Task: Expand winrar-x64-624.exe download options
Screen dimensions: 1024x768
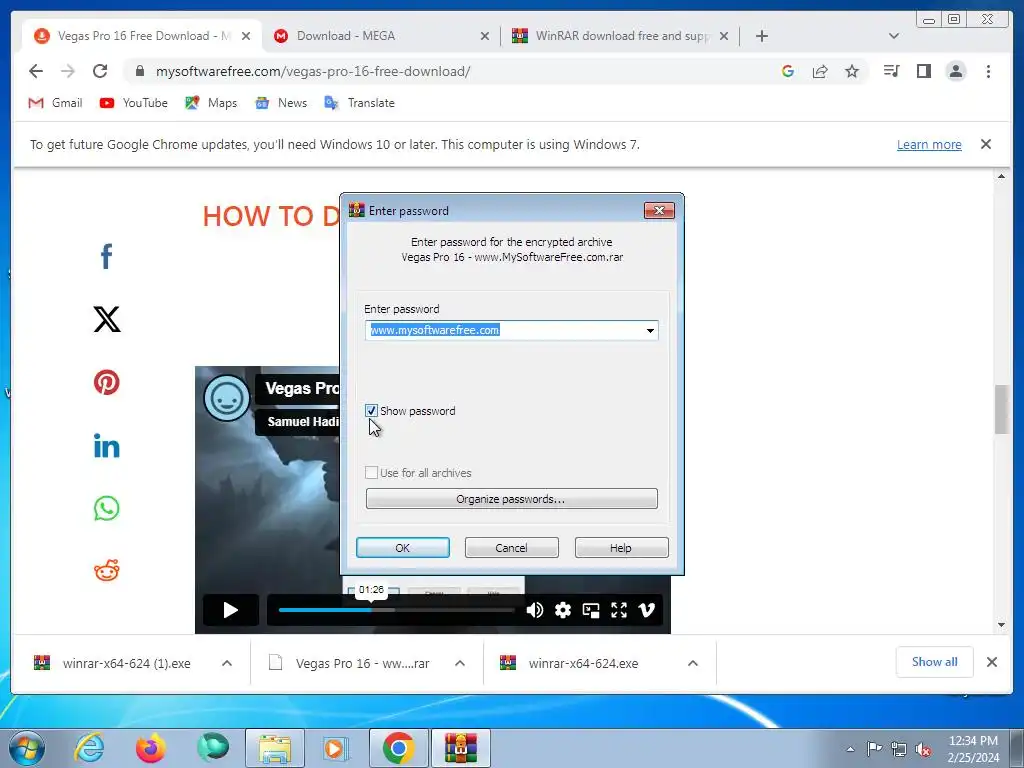Action: (x=693, y=664)
